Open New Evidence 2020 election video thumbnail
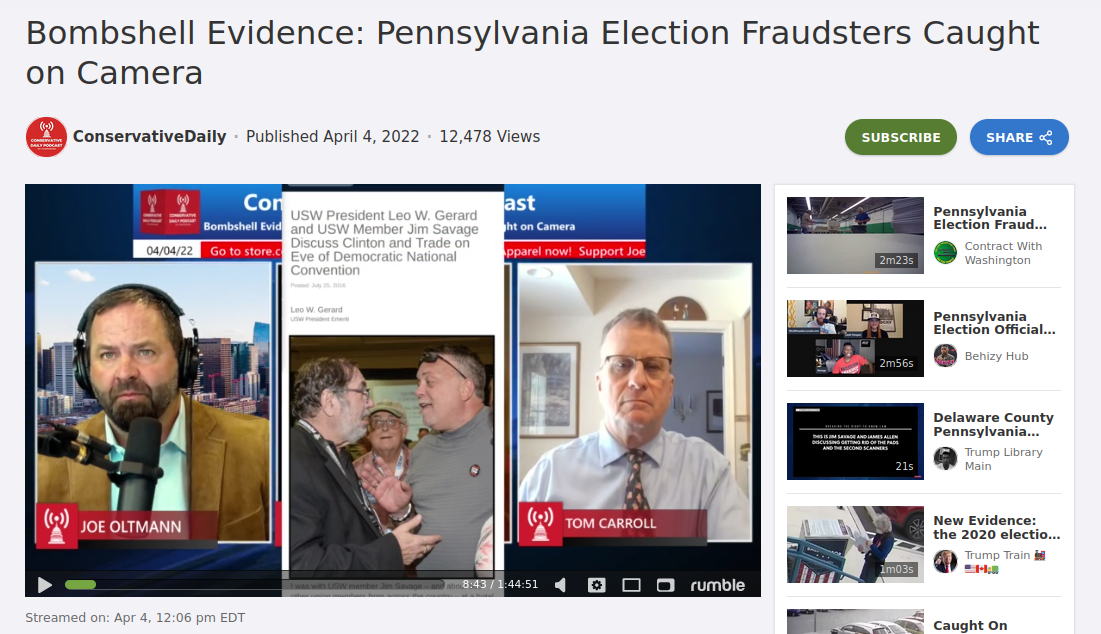The width and height of the screenshot is (1101, 634). 855,544
